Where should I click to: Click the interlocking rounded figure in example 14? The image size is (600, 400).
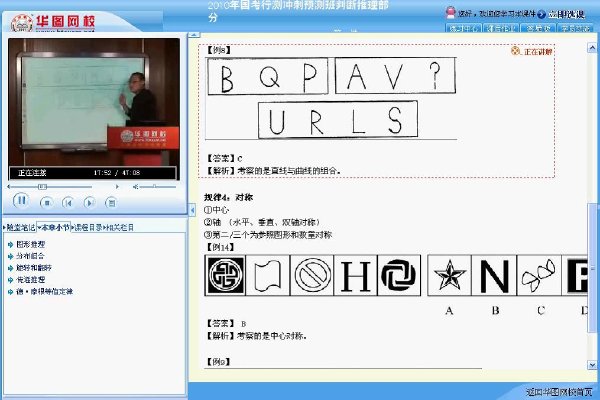click(399, 275)
